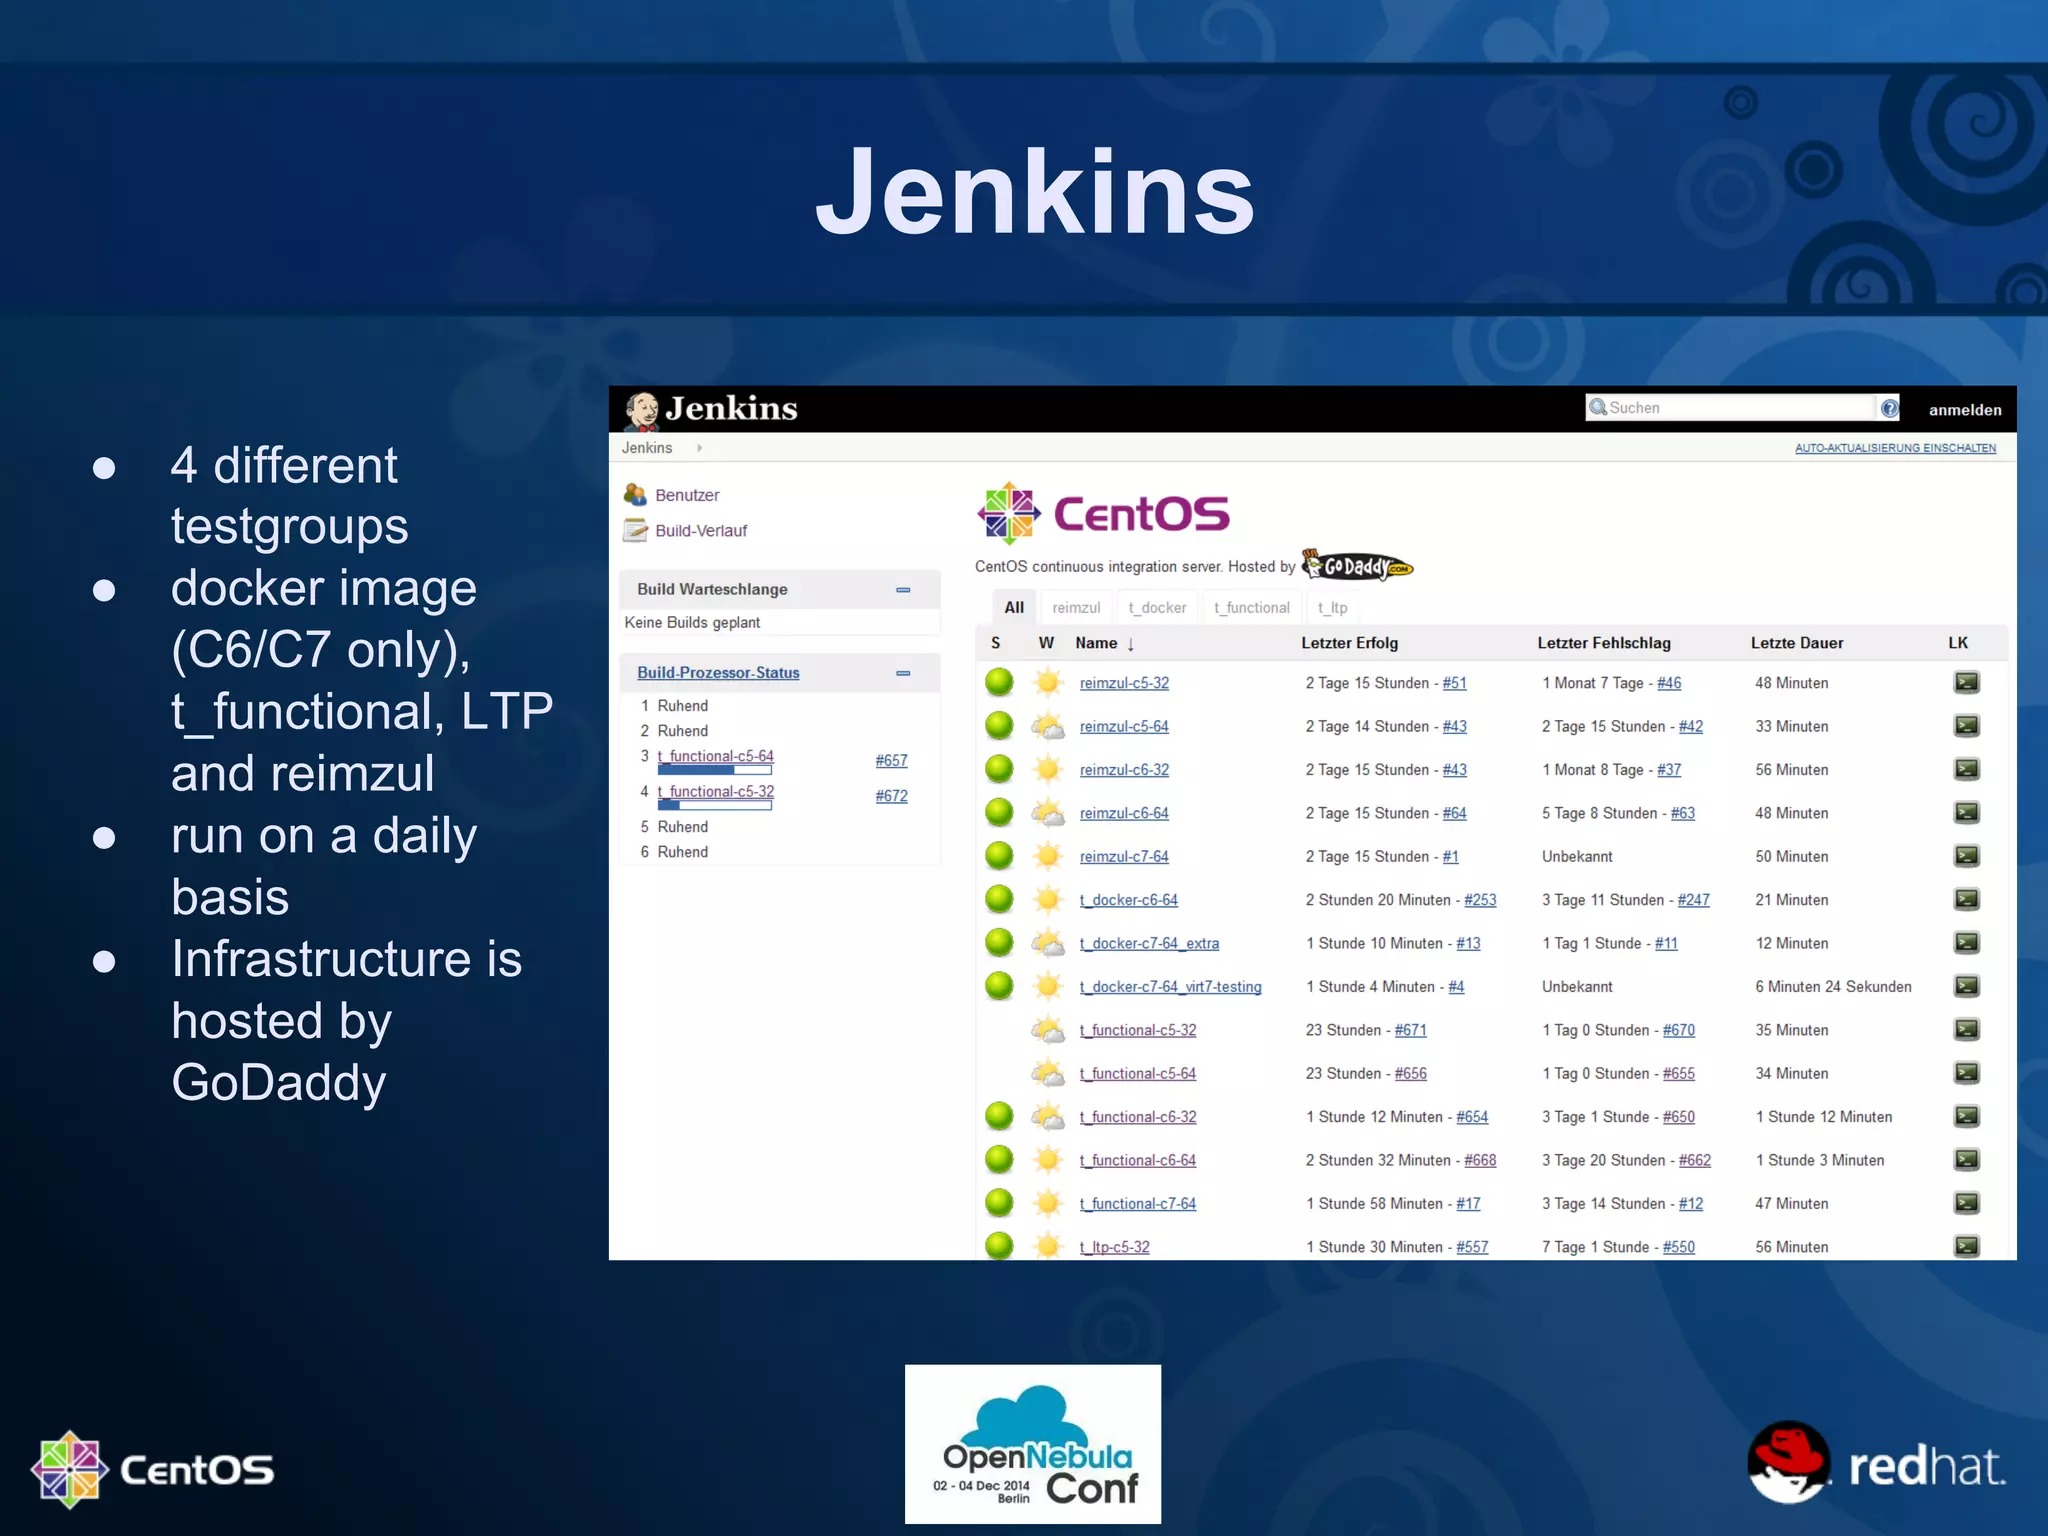Open console icon for reimzul-c5-64 row
The width and height of the screenshot is (2048, 1536).
point(1966,726)
